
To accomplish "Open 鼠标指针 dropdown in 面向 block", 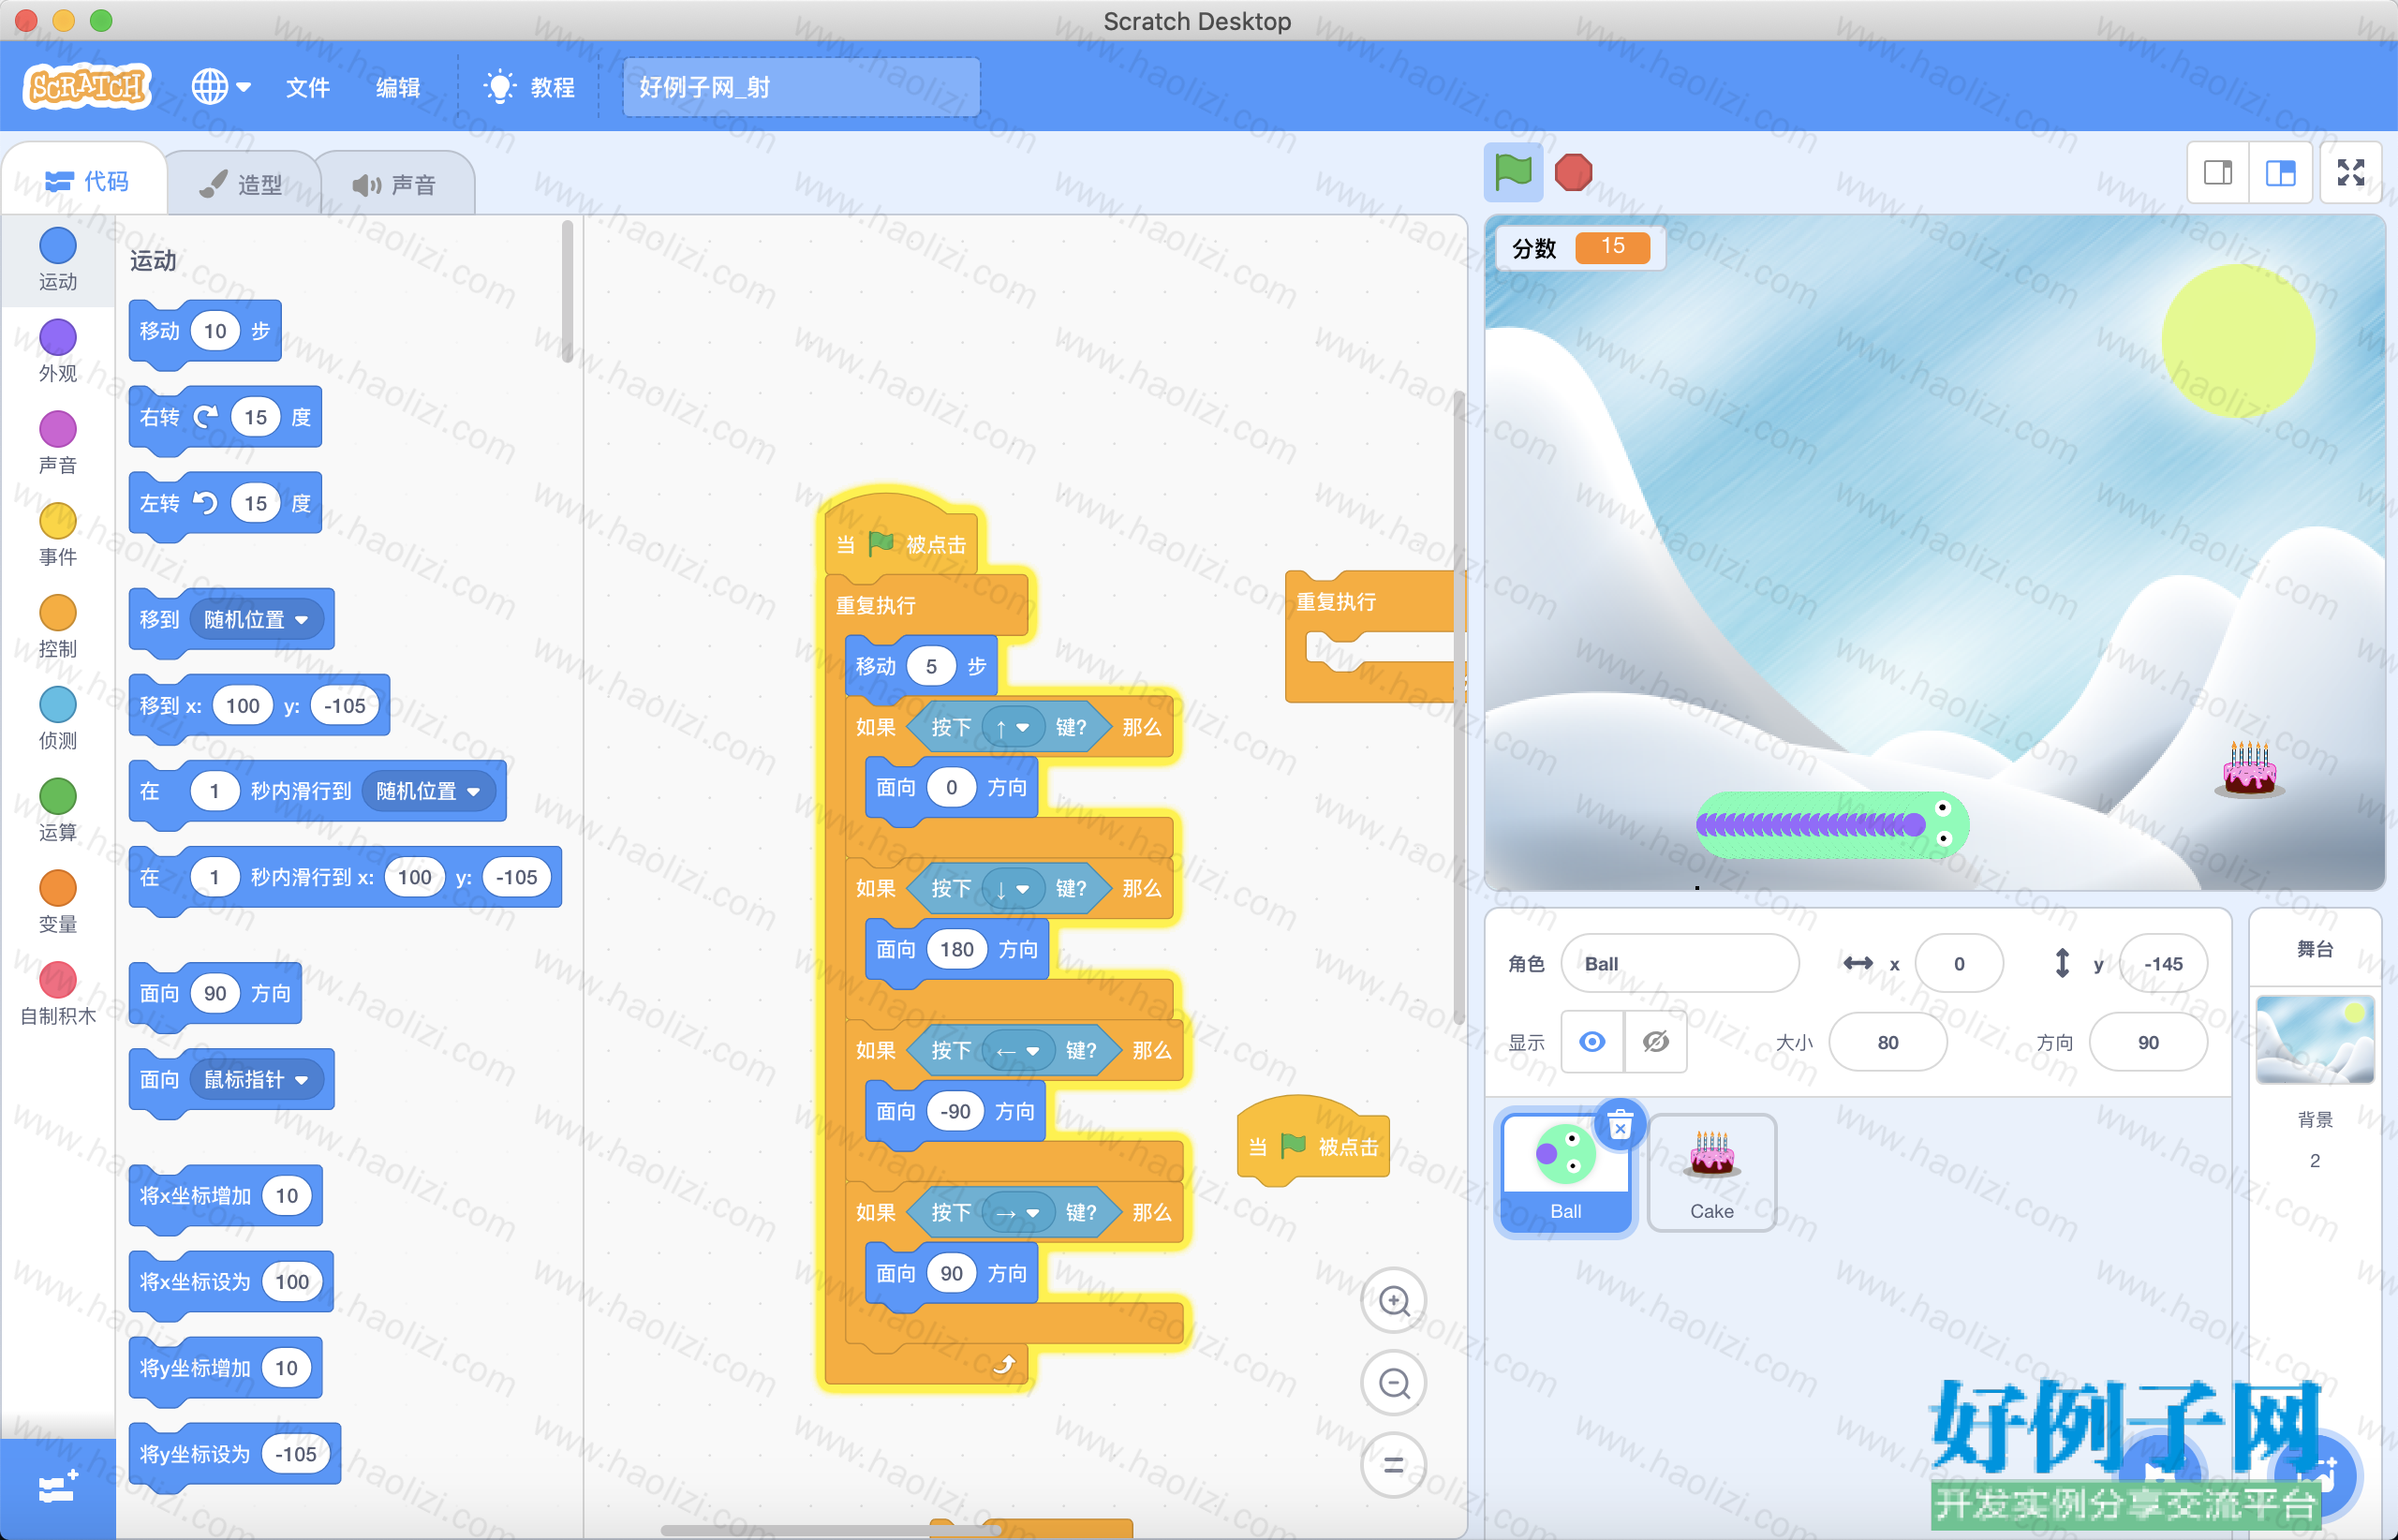I will click(x=256, y=1080).
